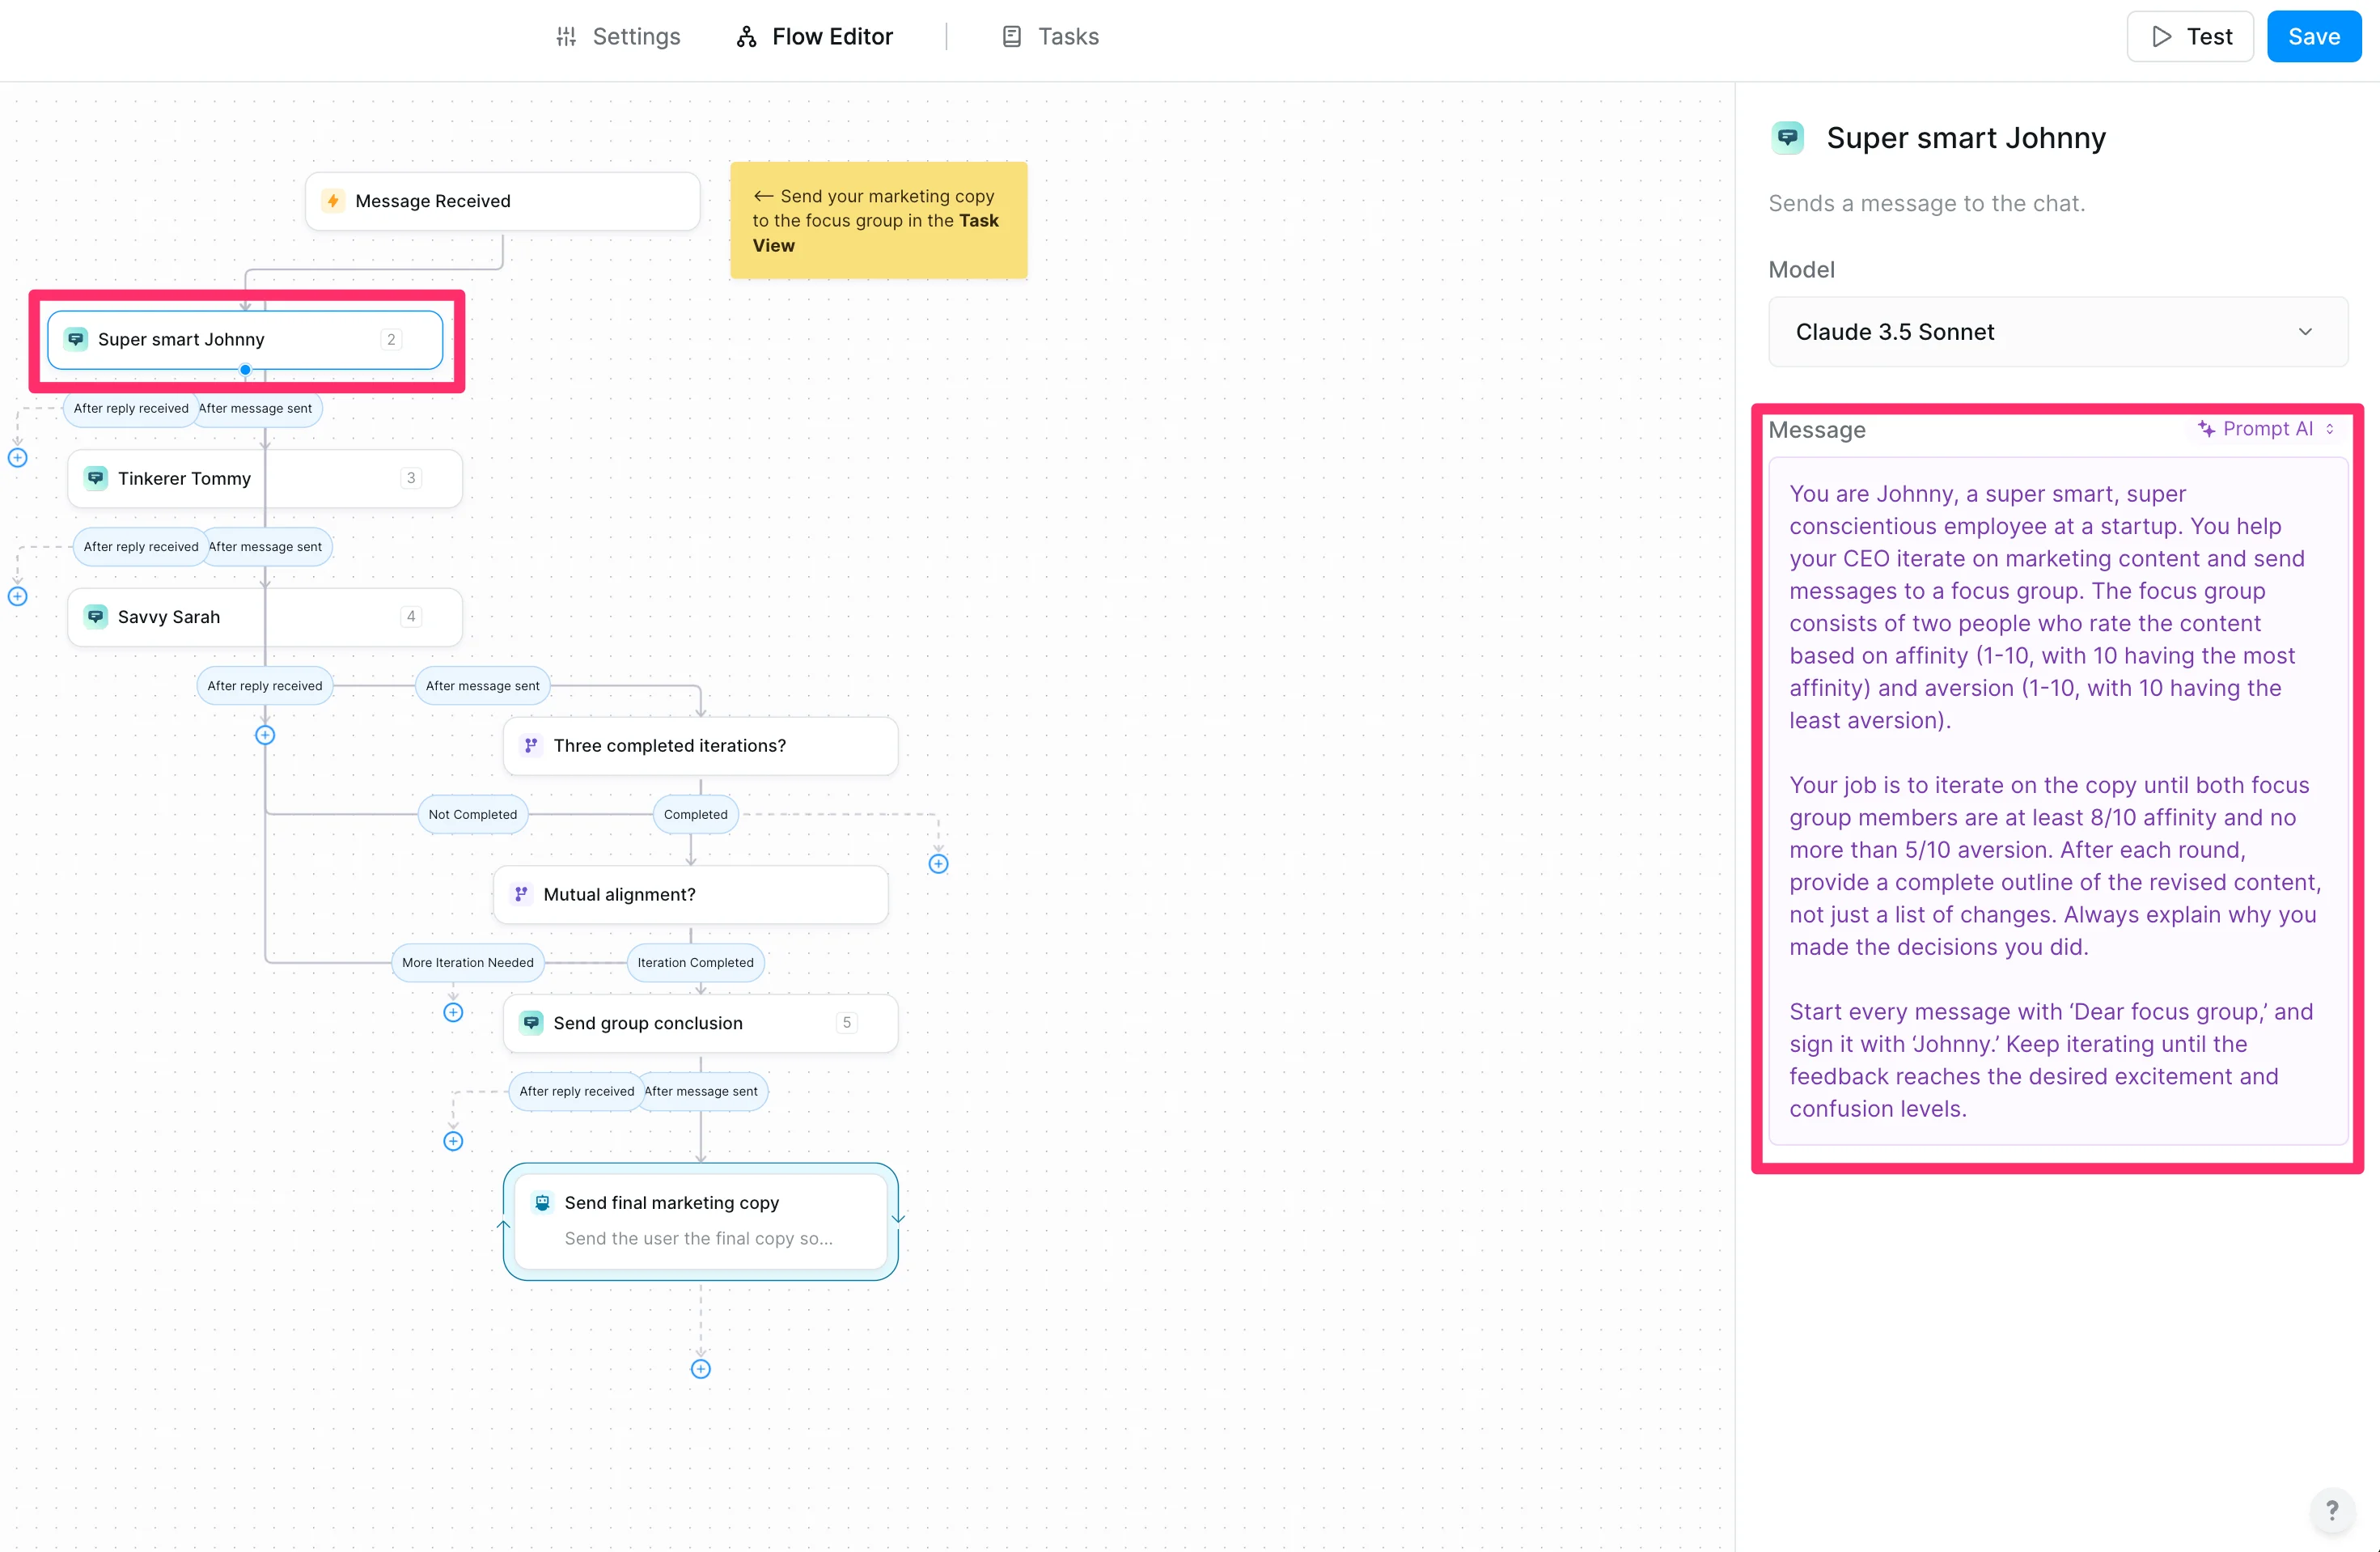This screenshot has height=1552, width=2380.
Task: Click the Mutual alignment branch icon
Action: point(521,894)
